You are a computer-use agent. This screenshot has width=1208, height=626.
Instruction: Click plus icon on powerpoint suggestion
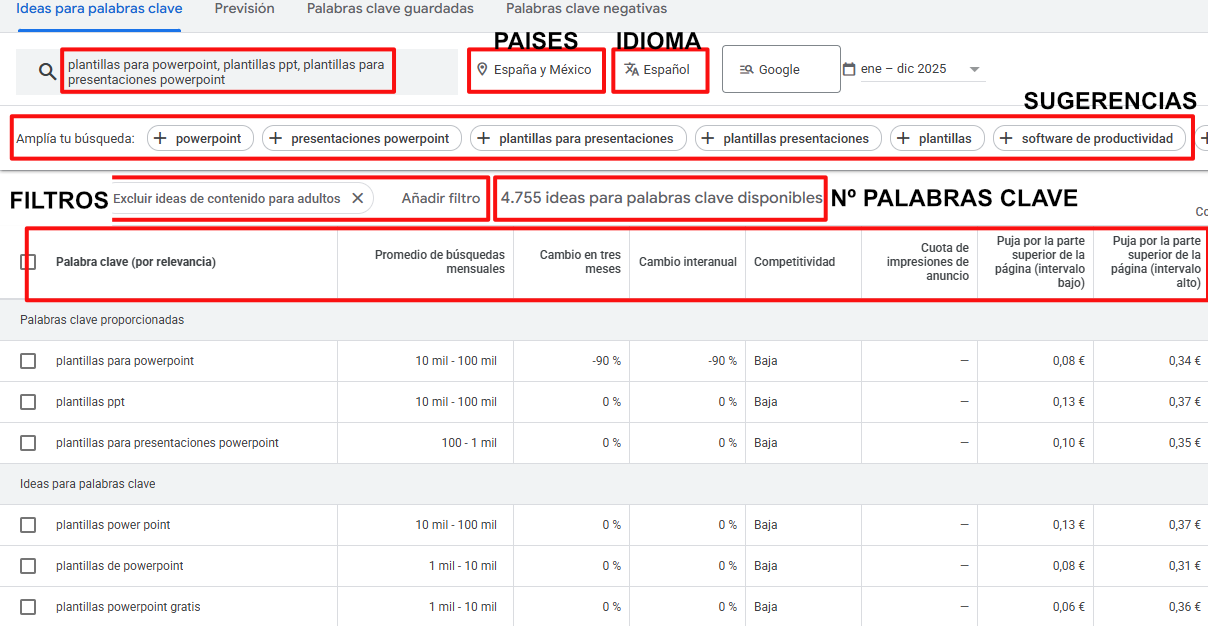[x=160, y=138]
